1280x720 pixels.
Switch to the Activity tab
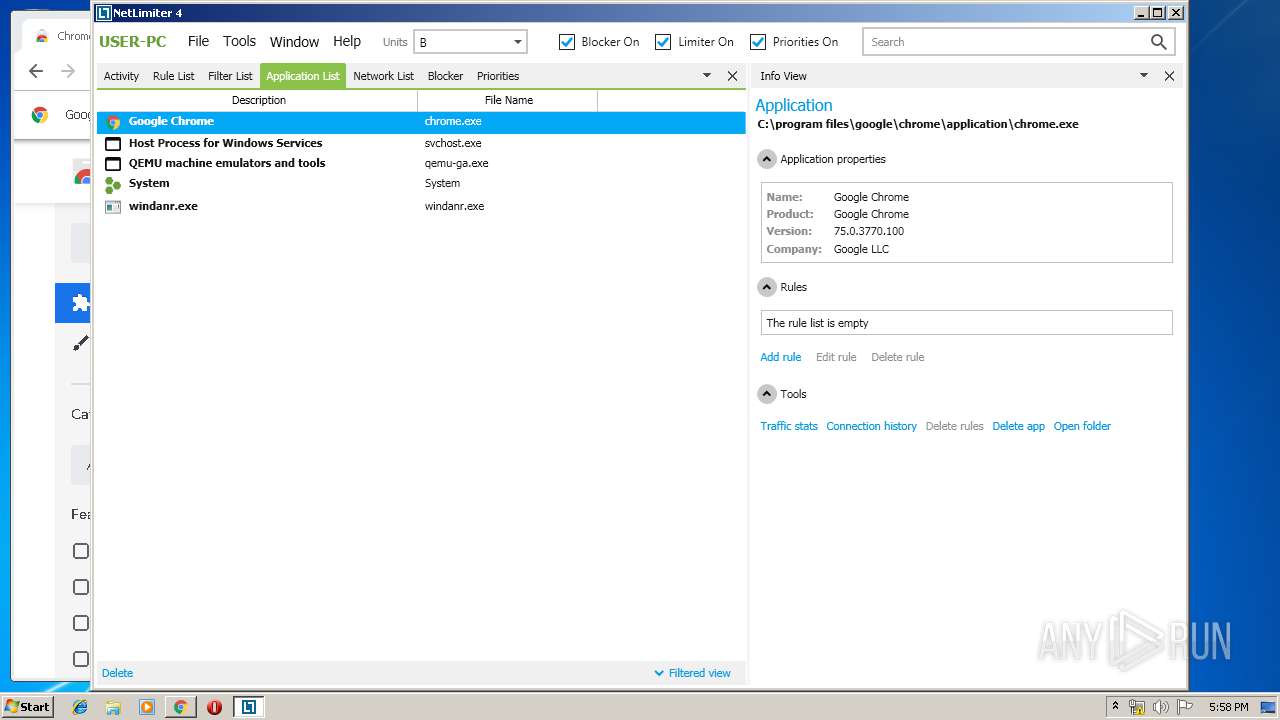pyautogui.click(x=121, y=76)
